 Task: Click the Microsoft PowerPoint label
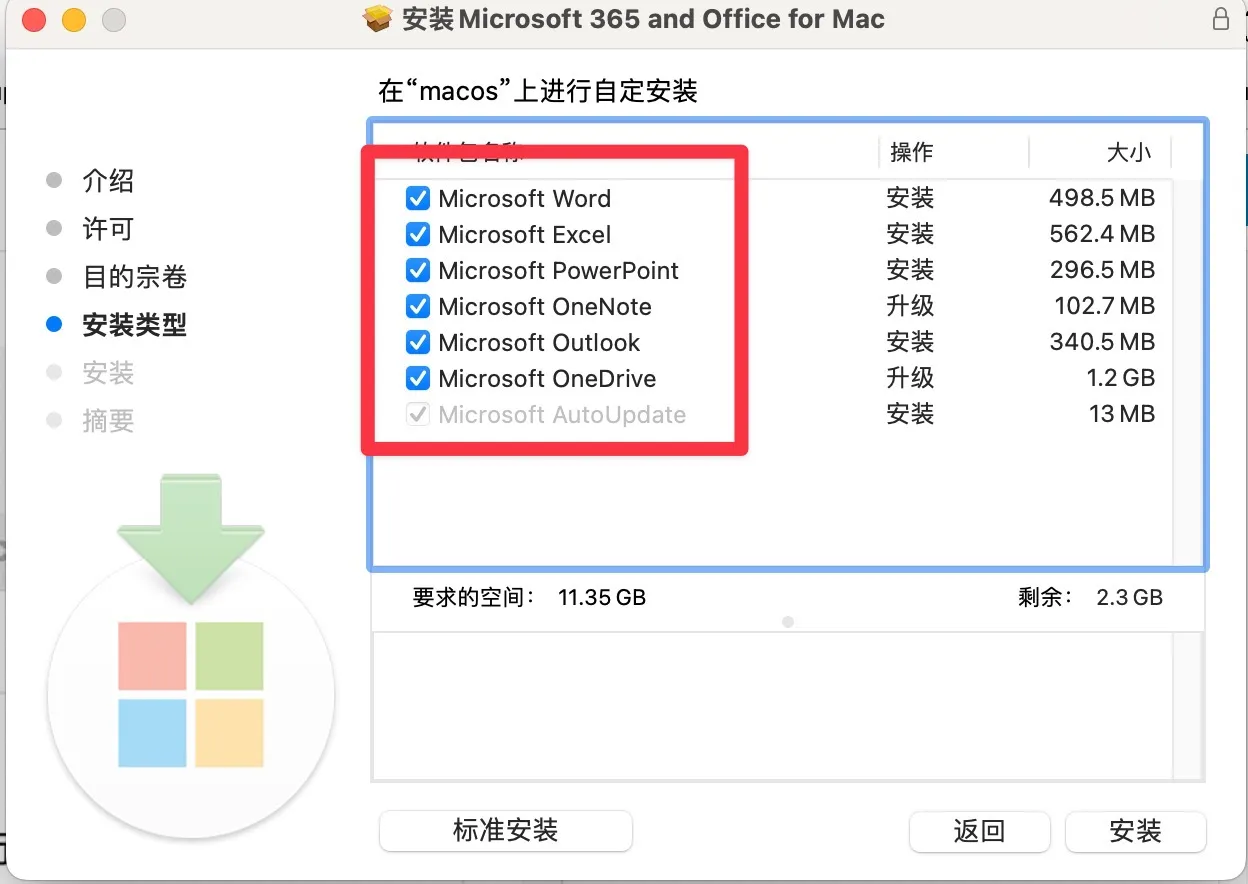pos(559,270)
